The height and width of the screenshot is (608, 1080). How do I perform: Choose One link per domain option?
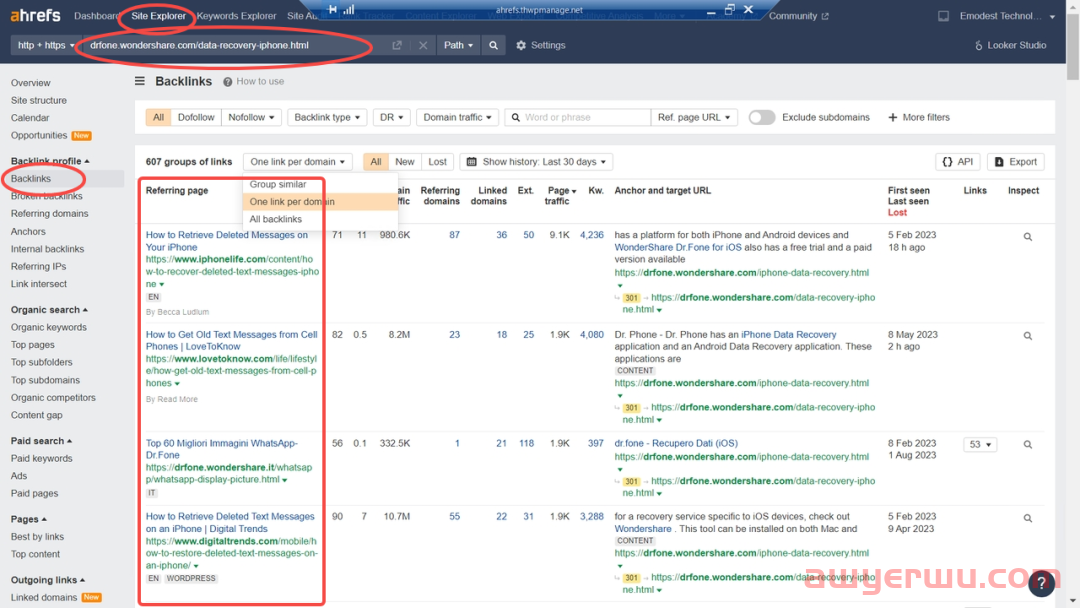click(320, 202)
